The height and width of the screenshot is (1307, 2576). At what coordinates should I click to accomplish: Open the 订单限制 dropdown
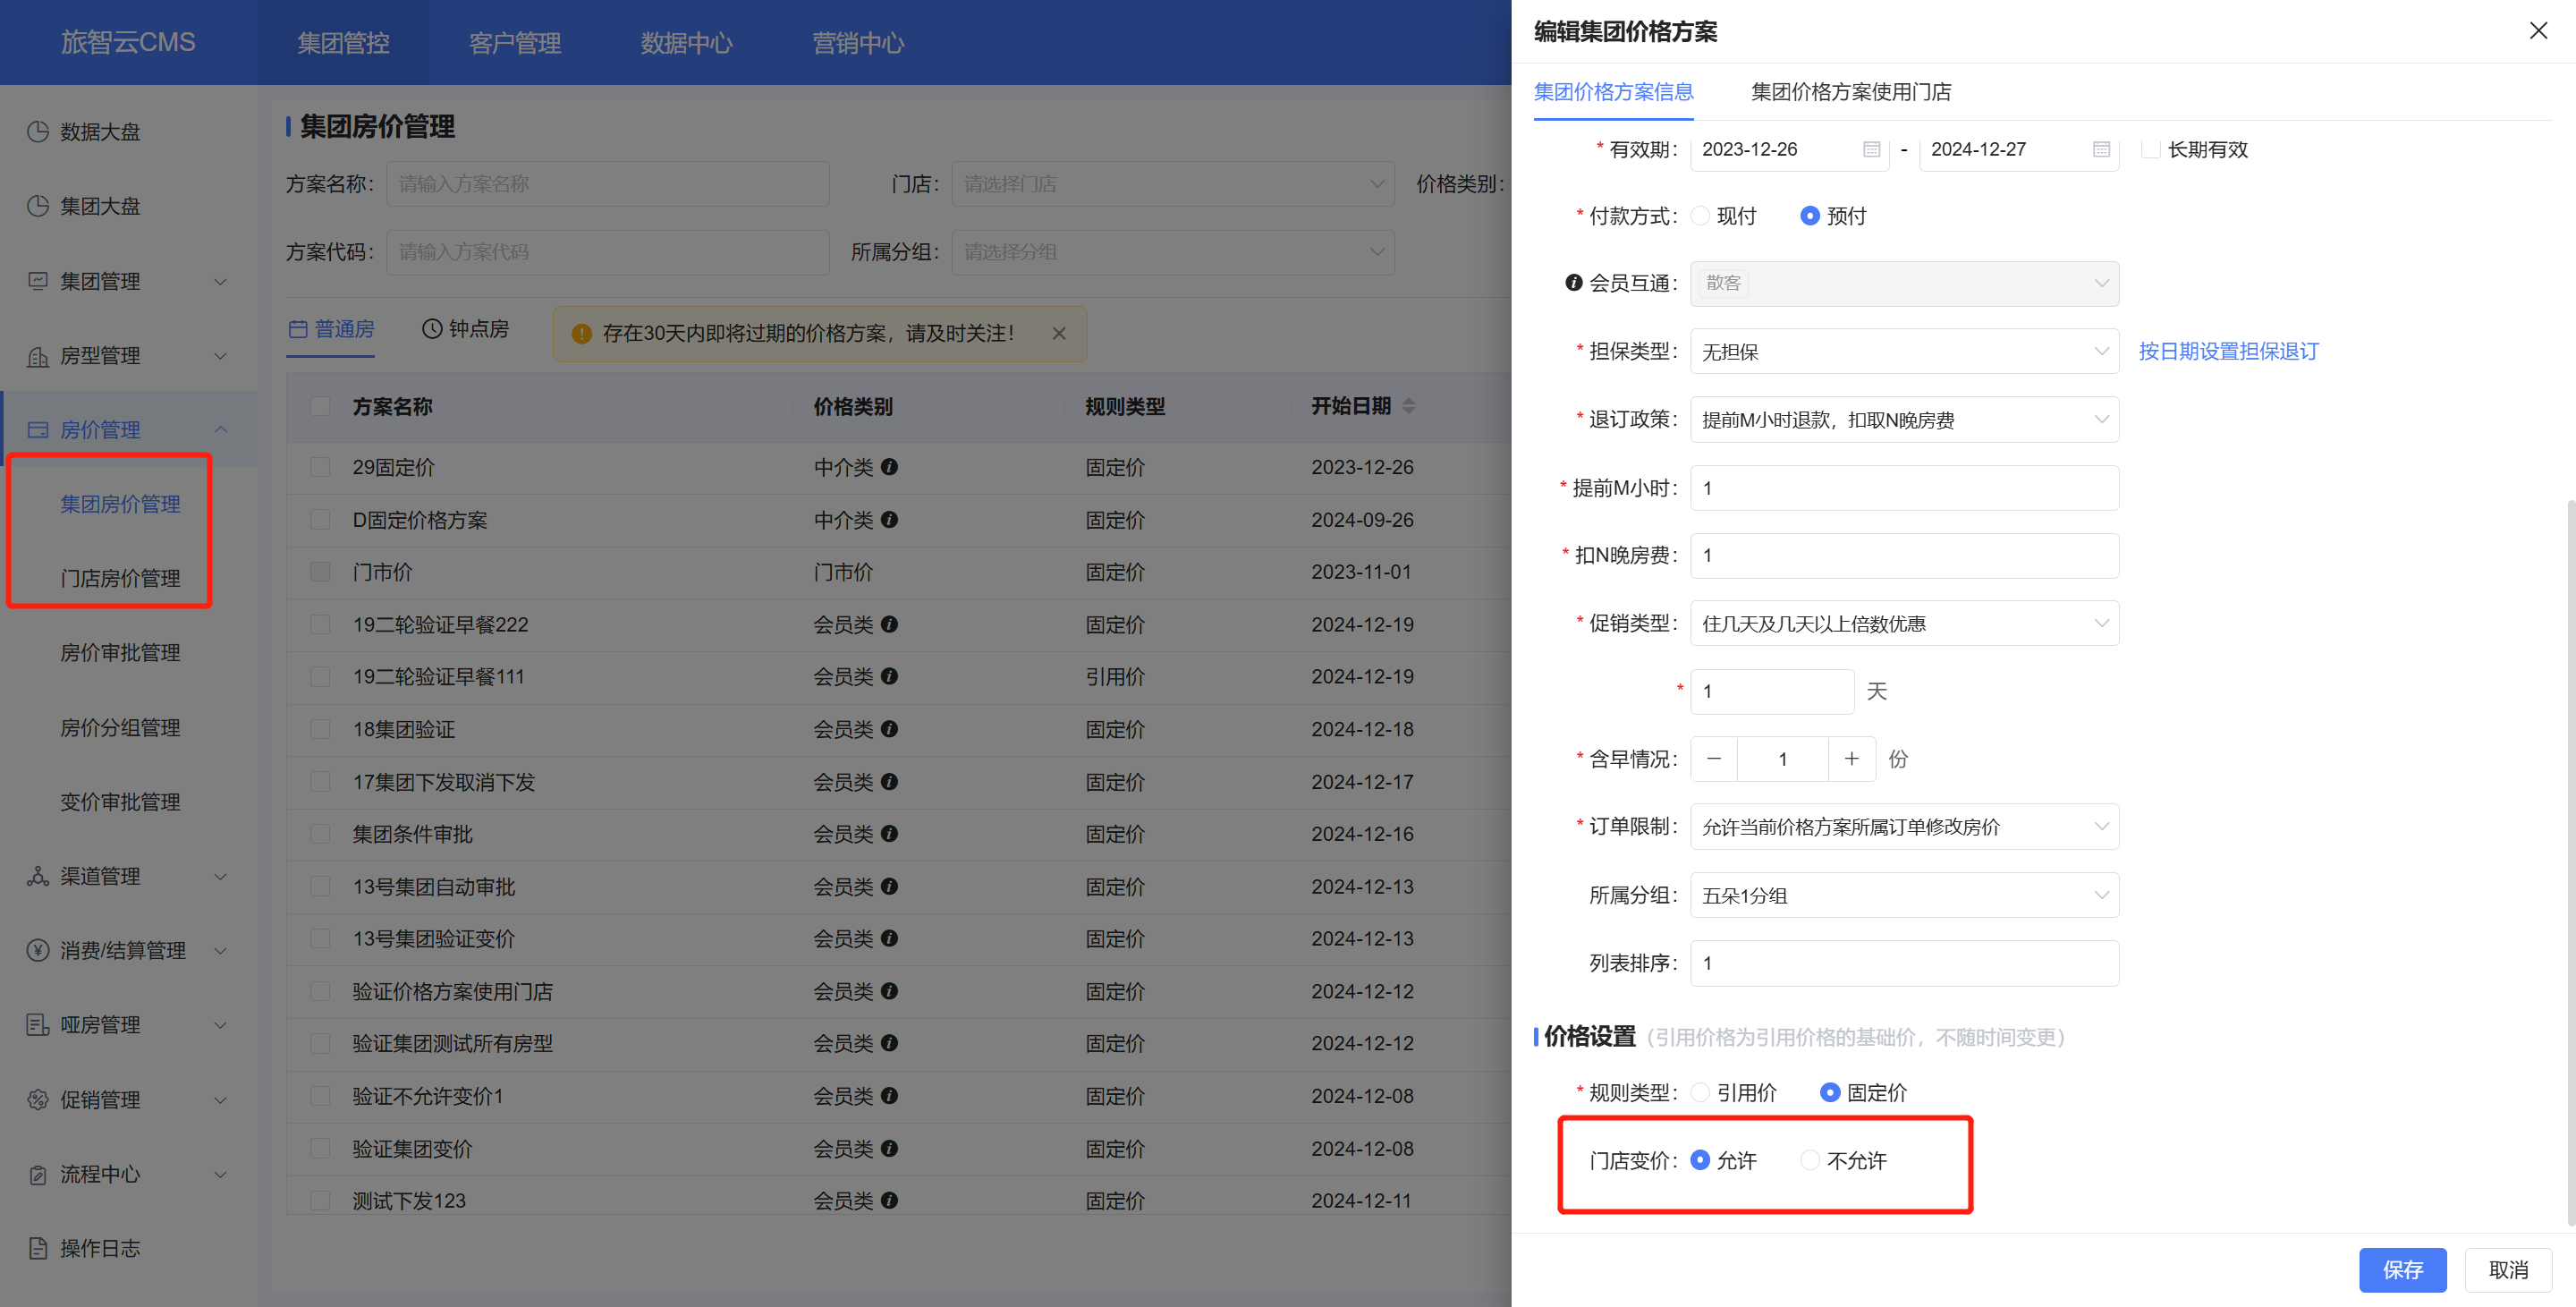[x=1904, y=827]
